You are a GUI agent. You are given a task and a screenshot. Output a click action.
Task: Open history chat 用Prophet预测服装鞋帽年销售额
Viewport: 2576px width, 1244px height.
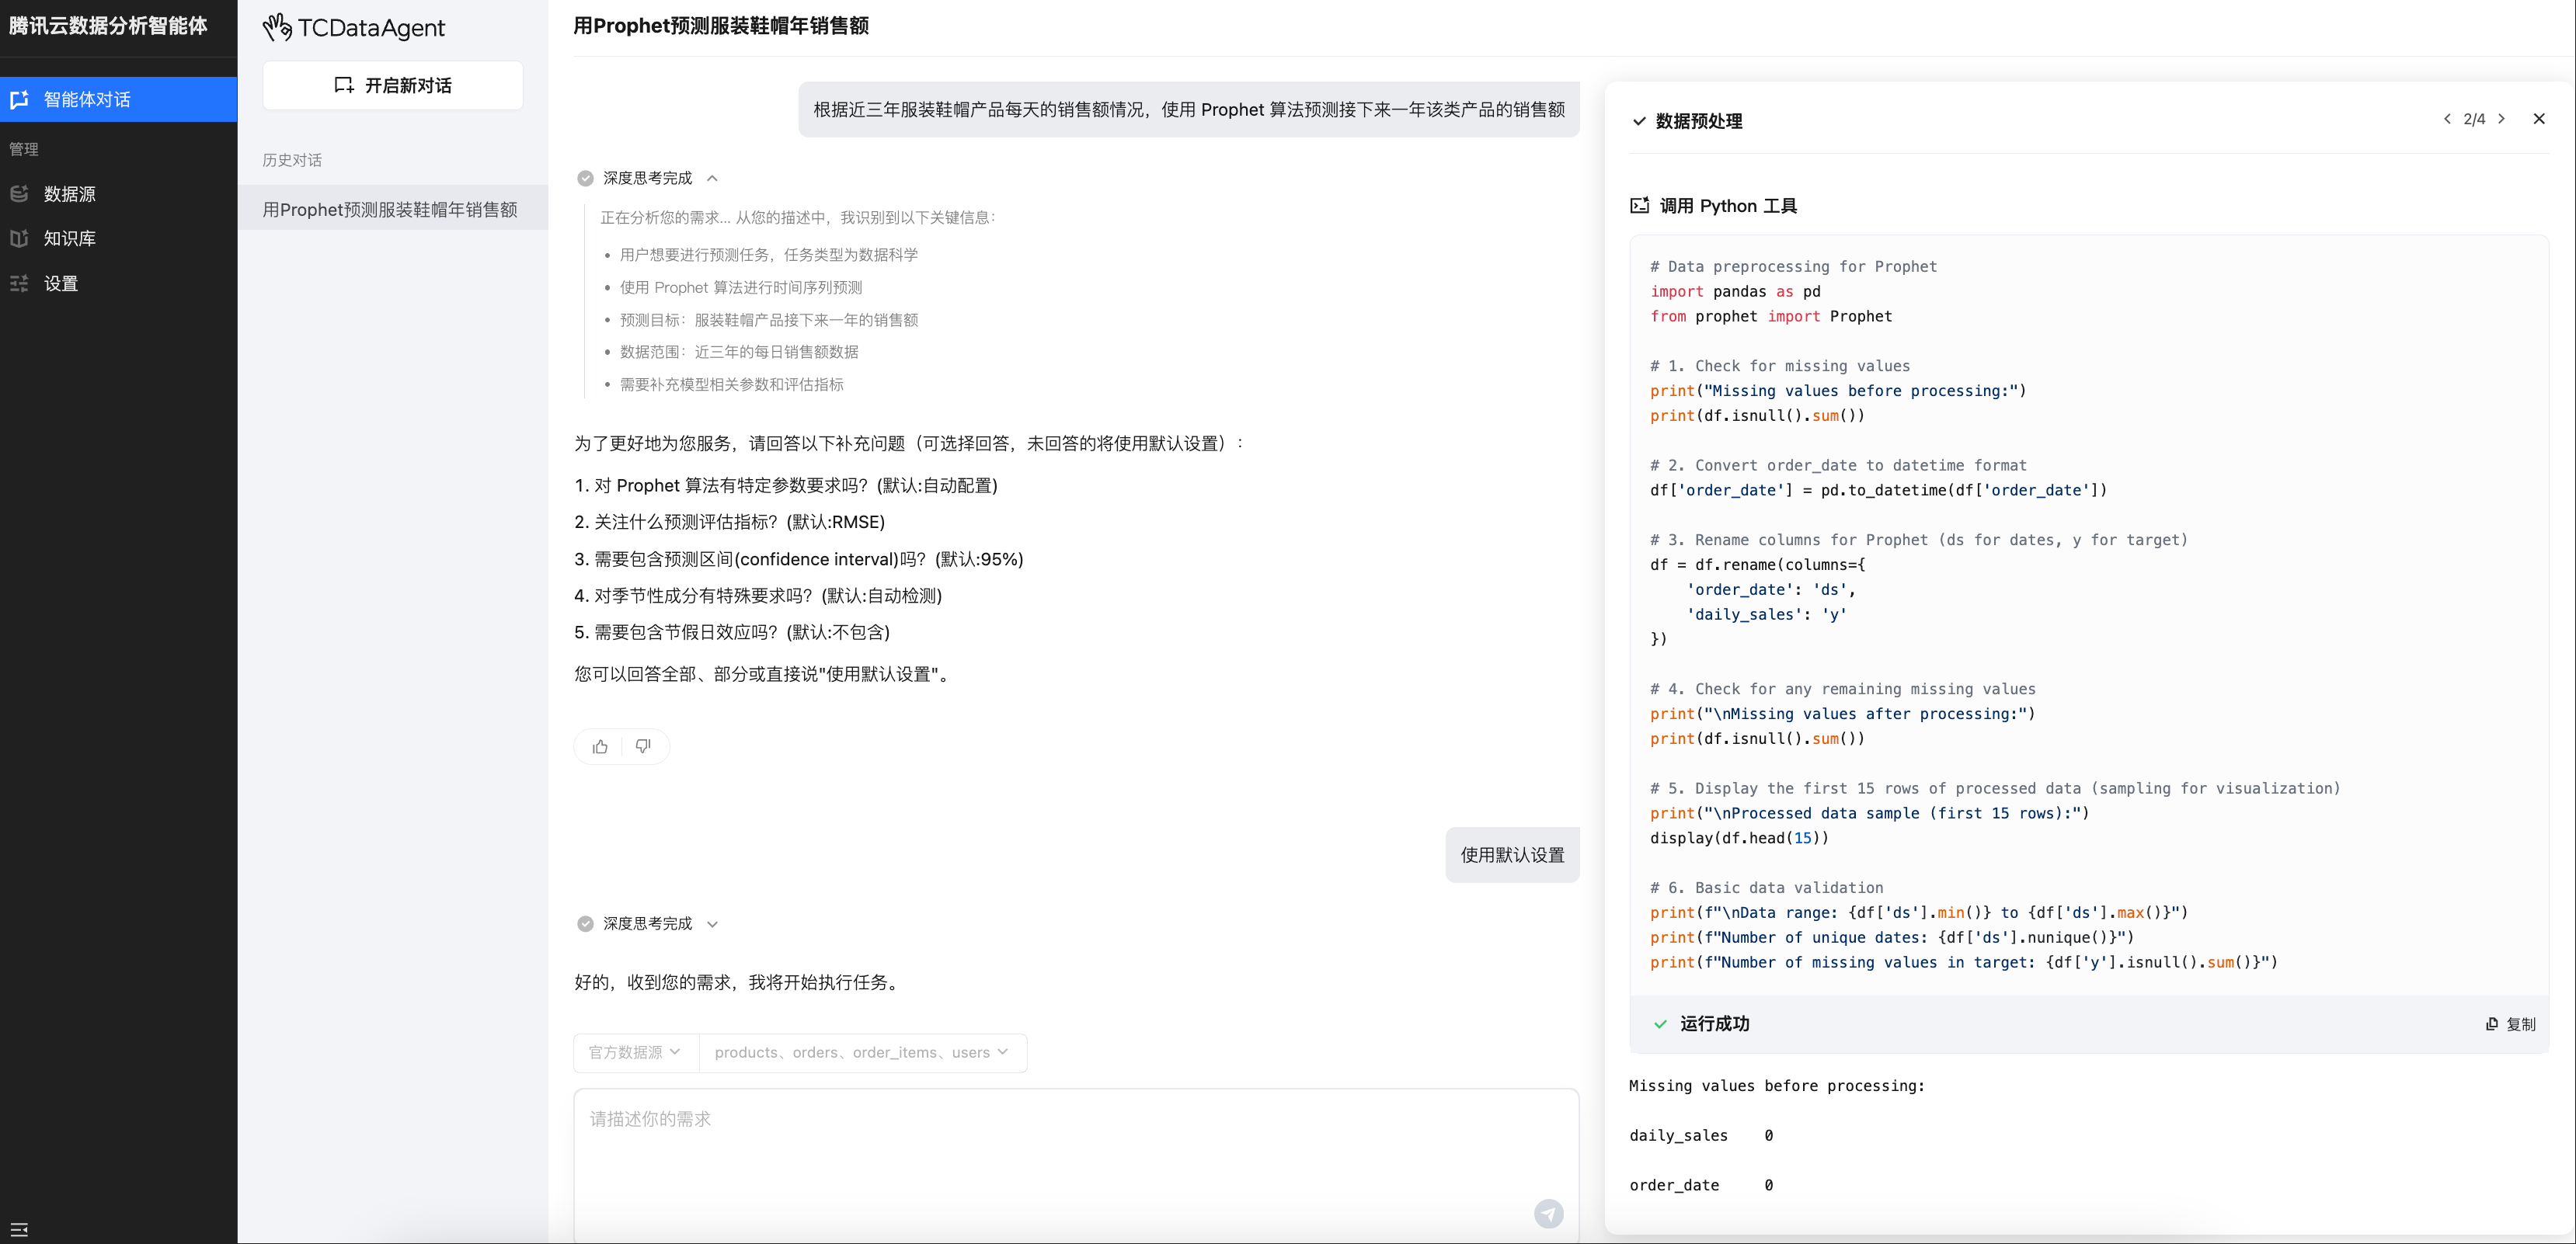(x=392, y=209)
